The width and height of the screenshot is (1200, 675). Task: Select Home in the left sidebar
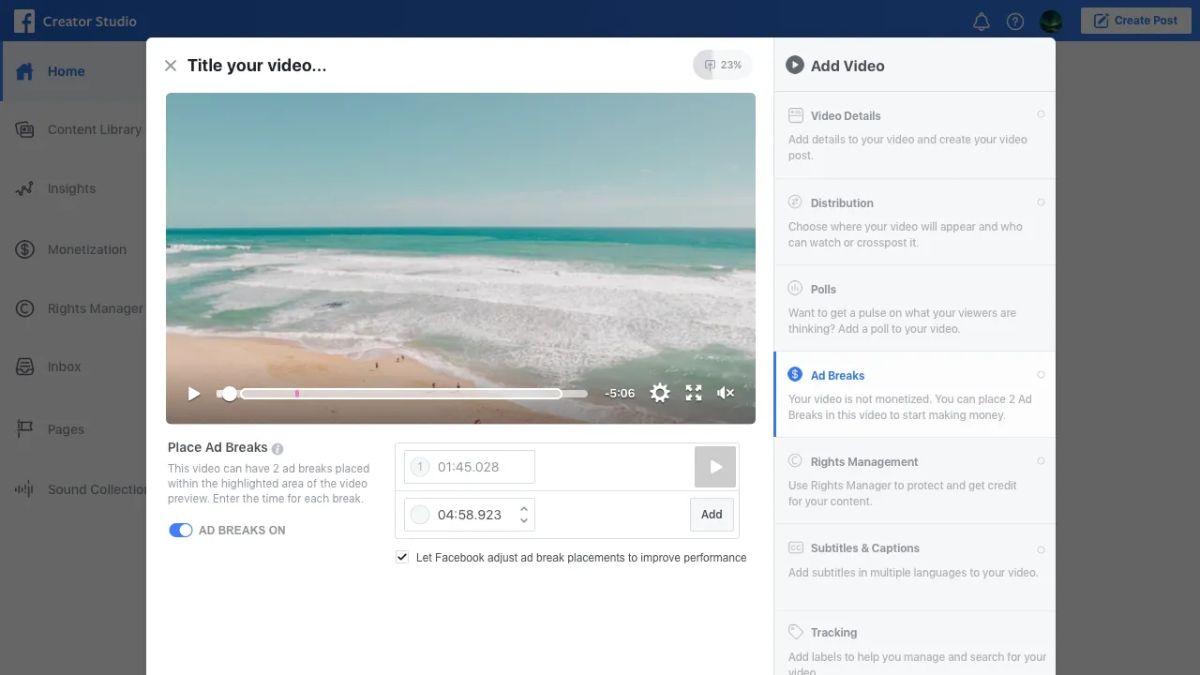click(66, 71)
